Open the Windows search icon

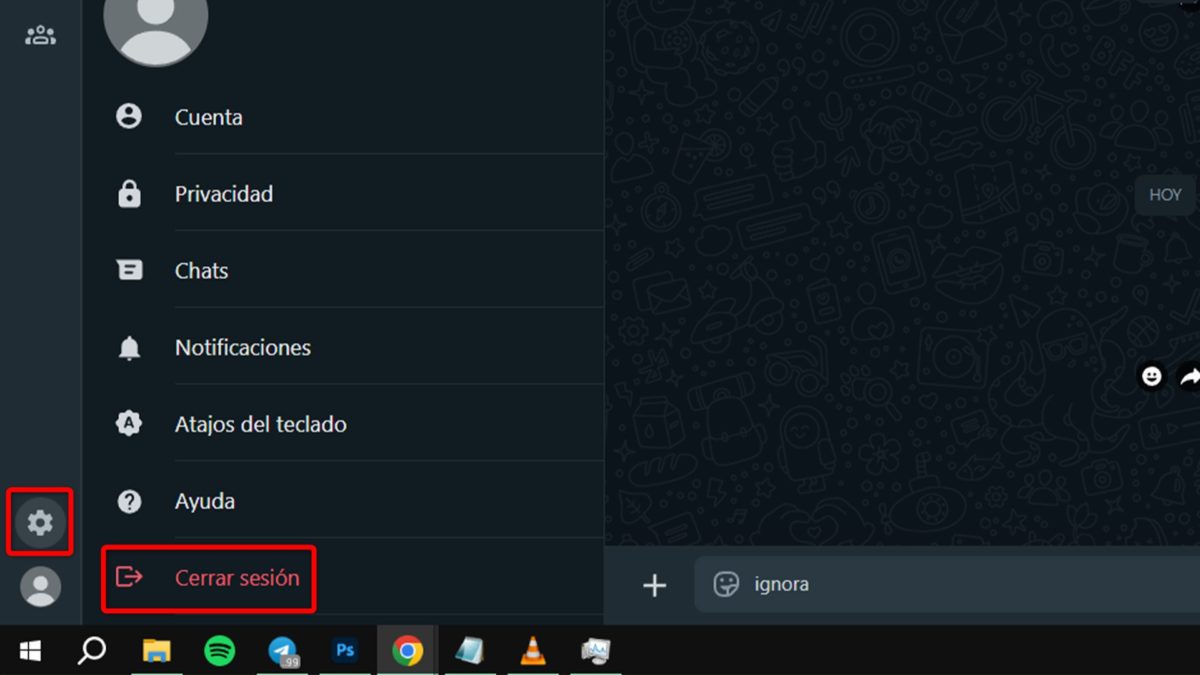click(92, 651)
